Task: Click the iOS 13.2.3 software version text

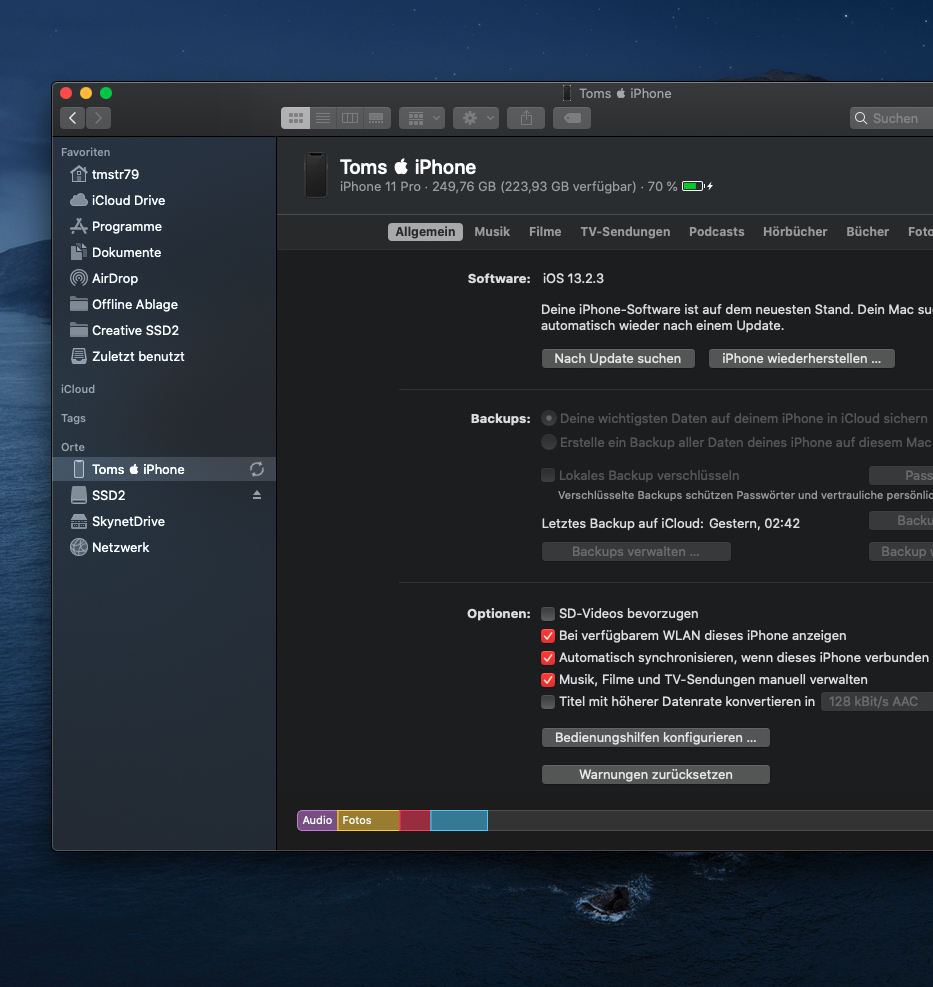Action: pos(573,278)
